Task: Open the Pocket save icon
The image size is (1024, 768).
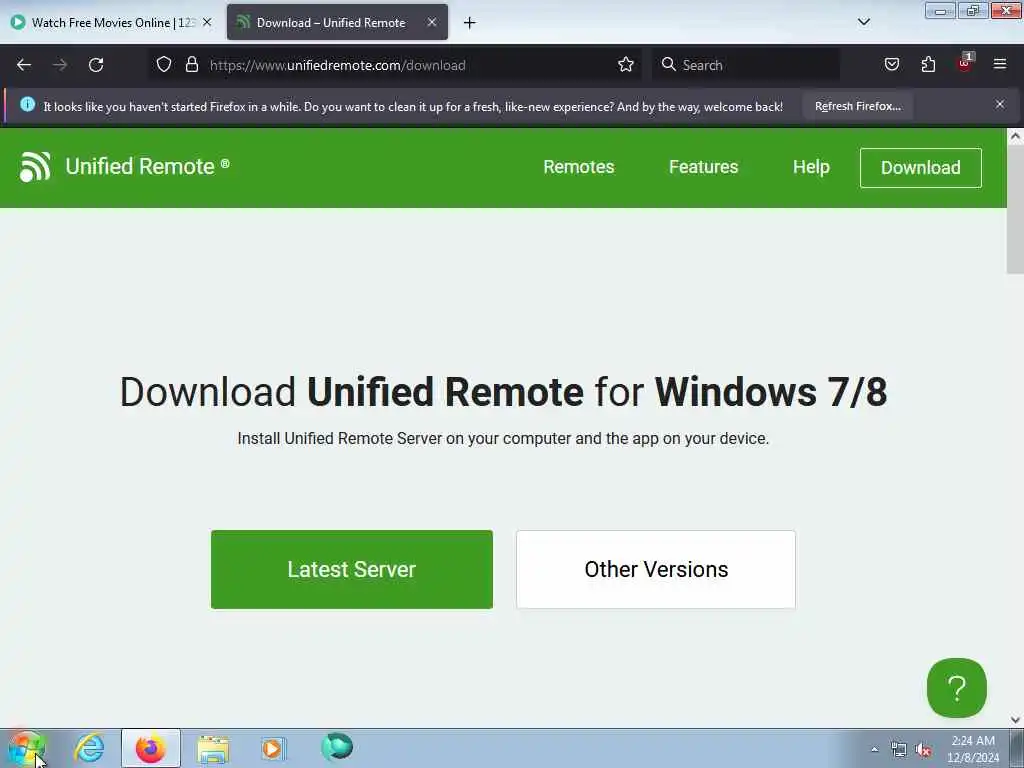Action: coord(892,65)
